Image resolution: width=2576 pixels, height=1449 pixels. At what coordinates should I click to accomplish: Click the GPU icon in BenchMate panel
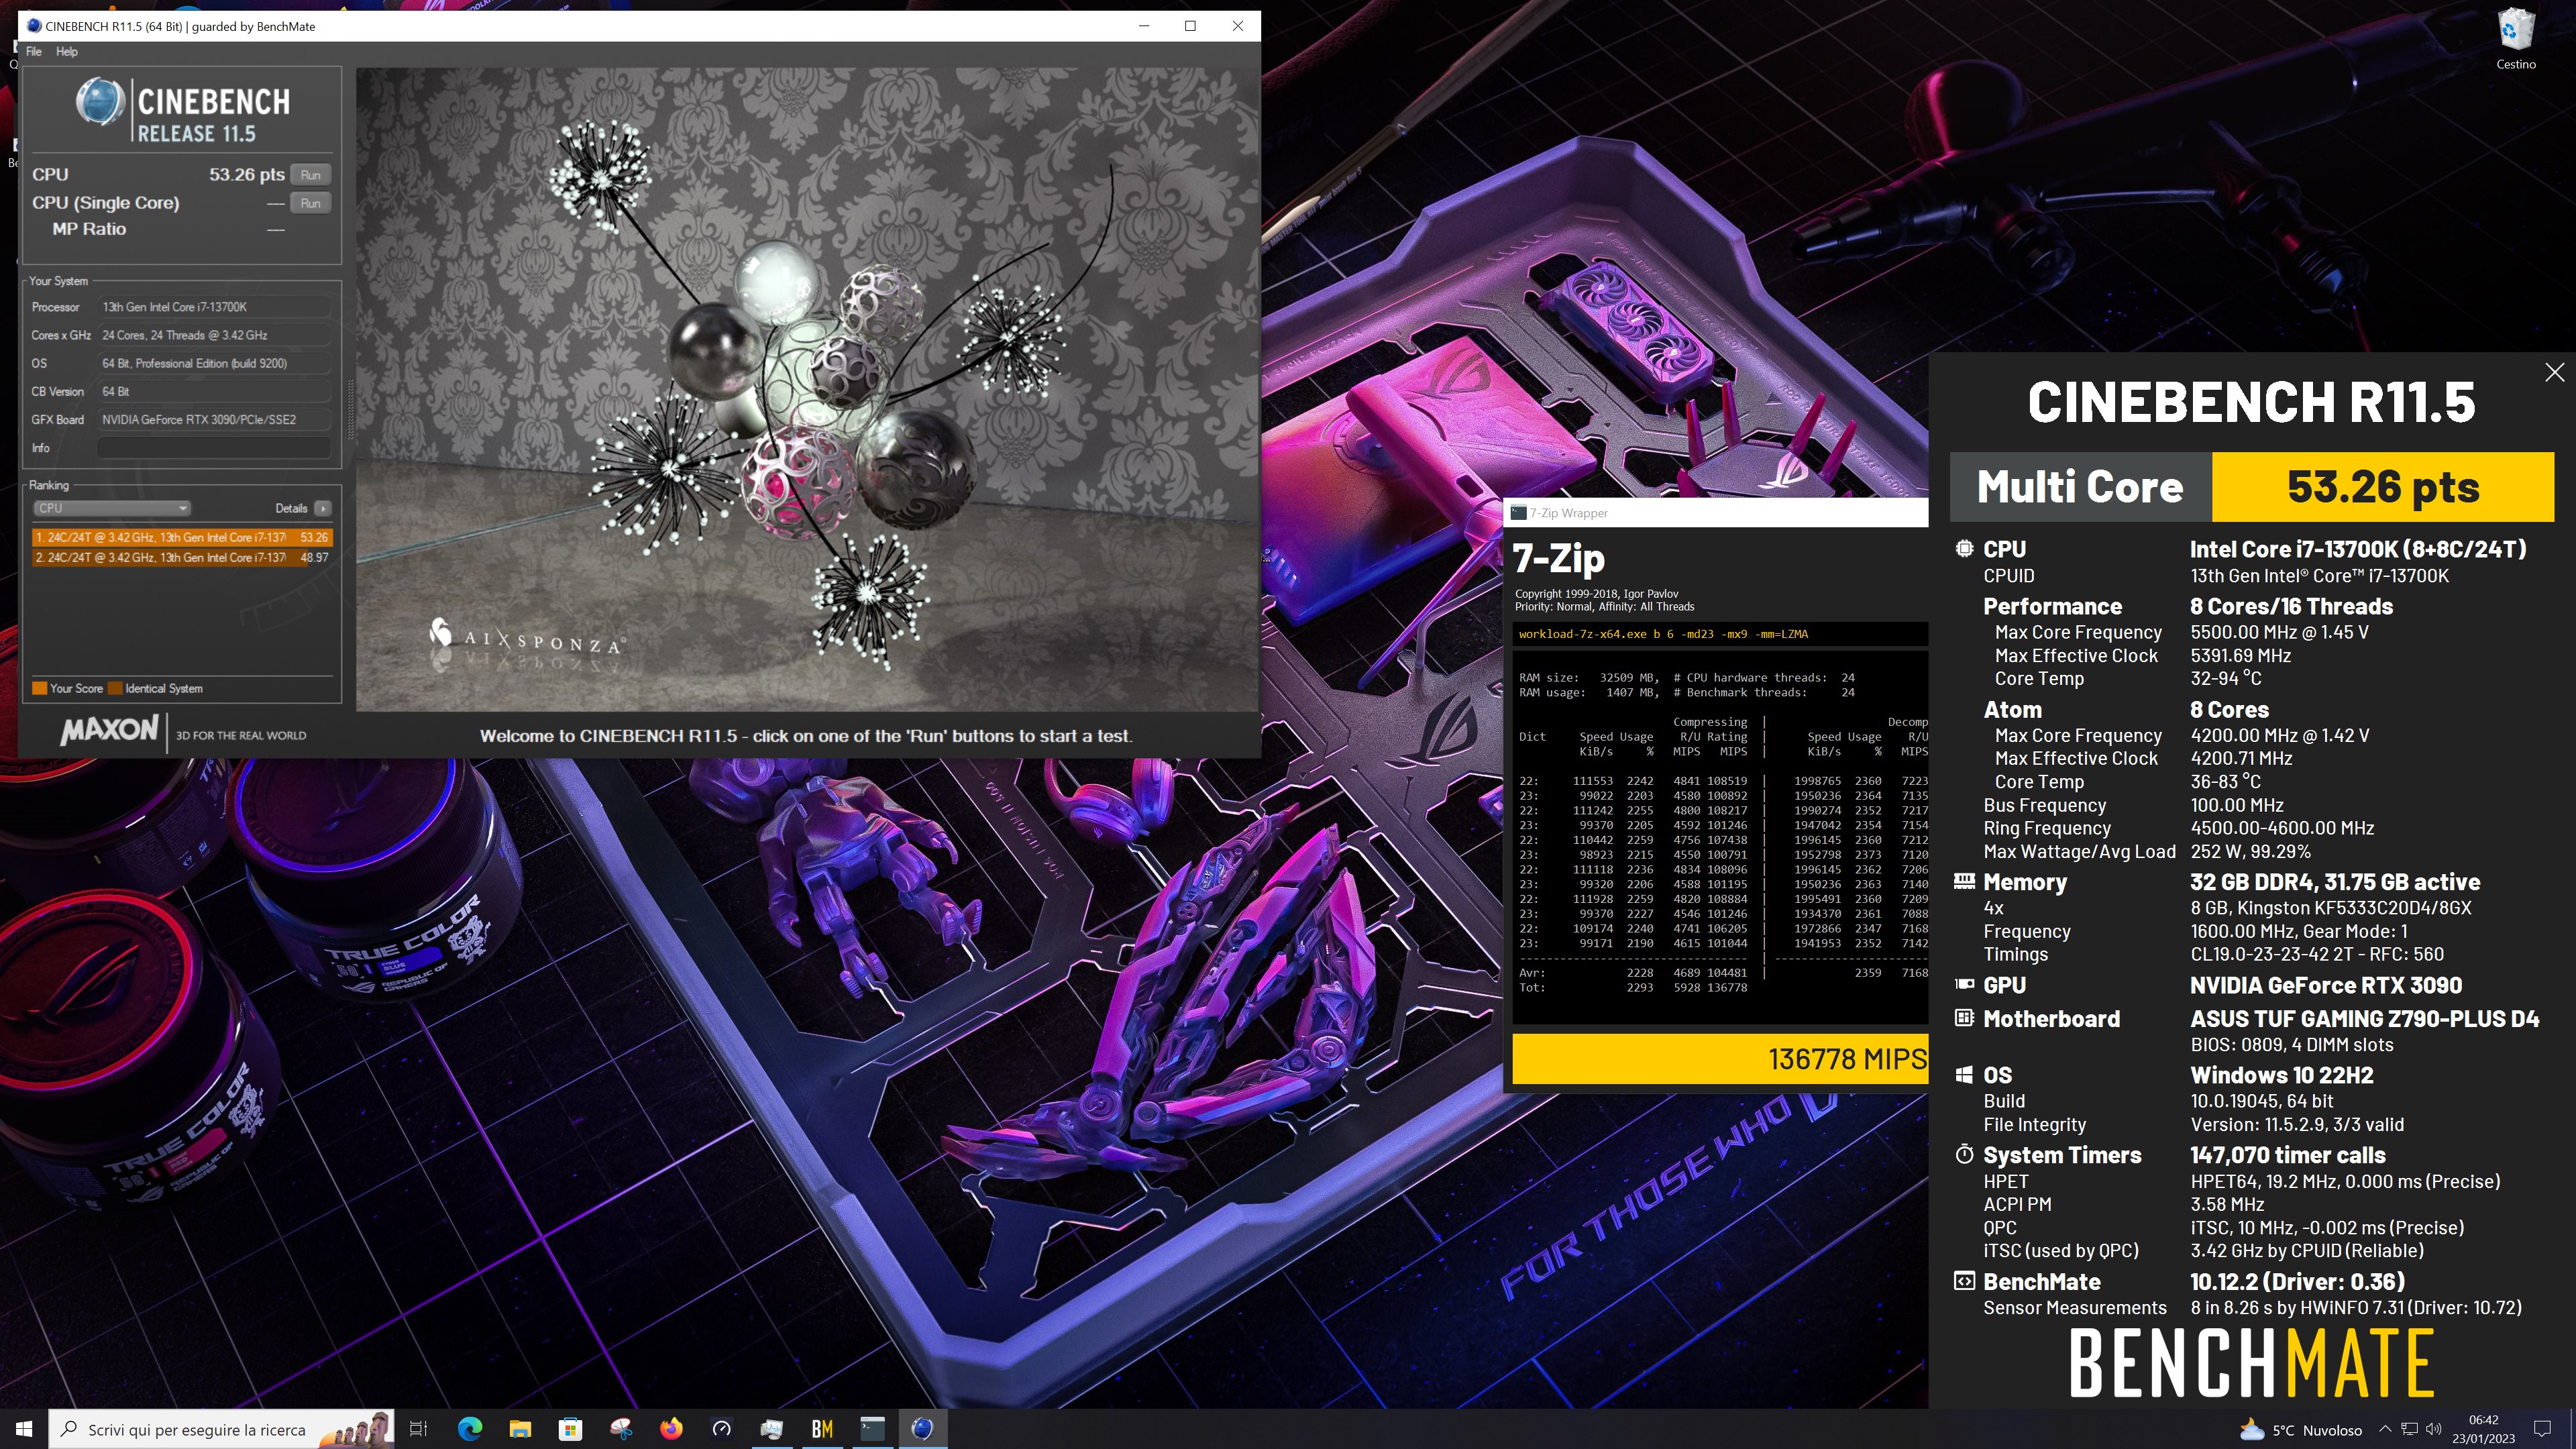pyautogui.click(x=1964, y=984)
